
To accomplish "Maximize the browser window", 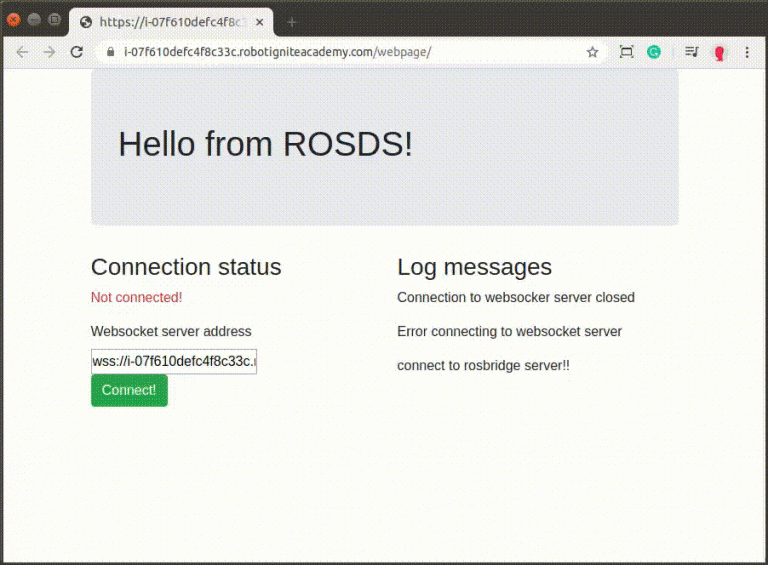I will point(54,20).
